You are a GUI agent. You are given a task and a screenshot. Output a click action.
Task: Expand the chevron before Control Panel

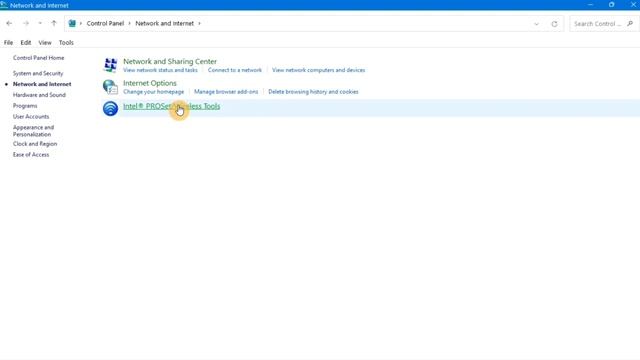click(81, 23)
